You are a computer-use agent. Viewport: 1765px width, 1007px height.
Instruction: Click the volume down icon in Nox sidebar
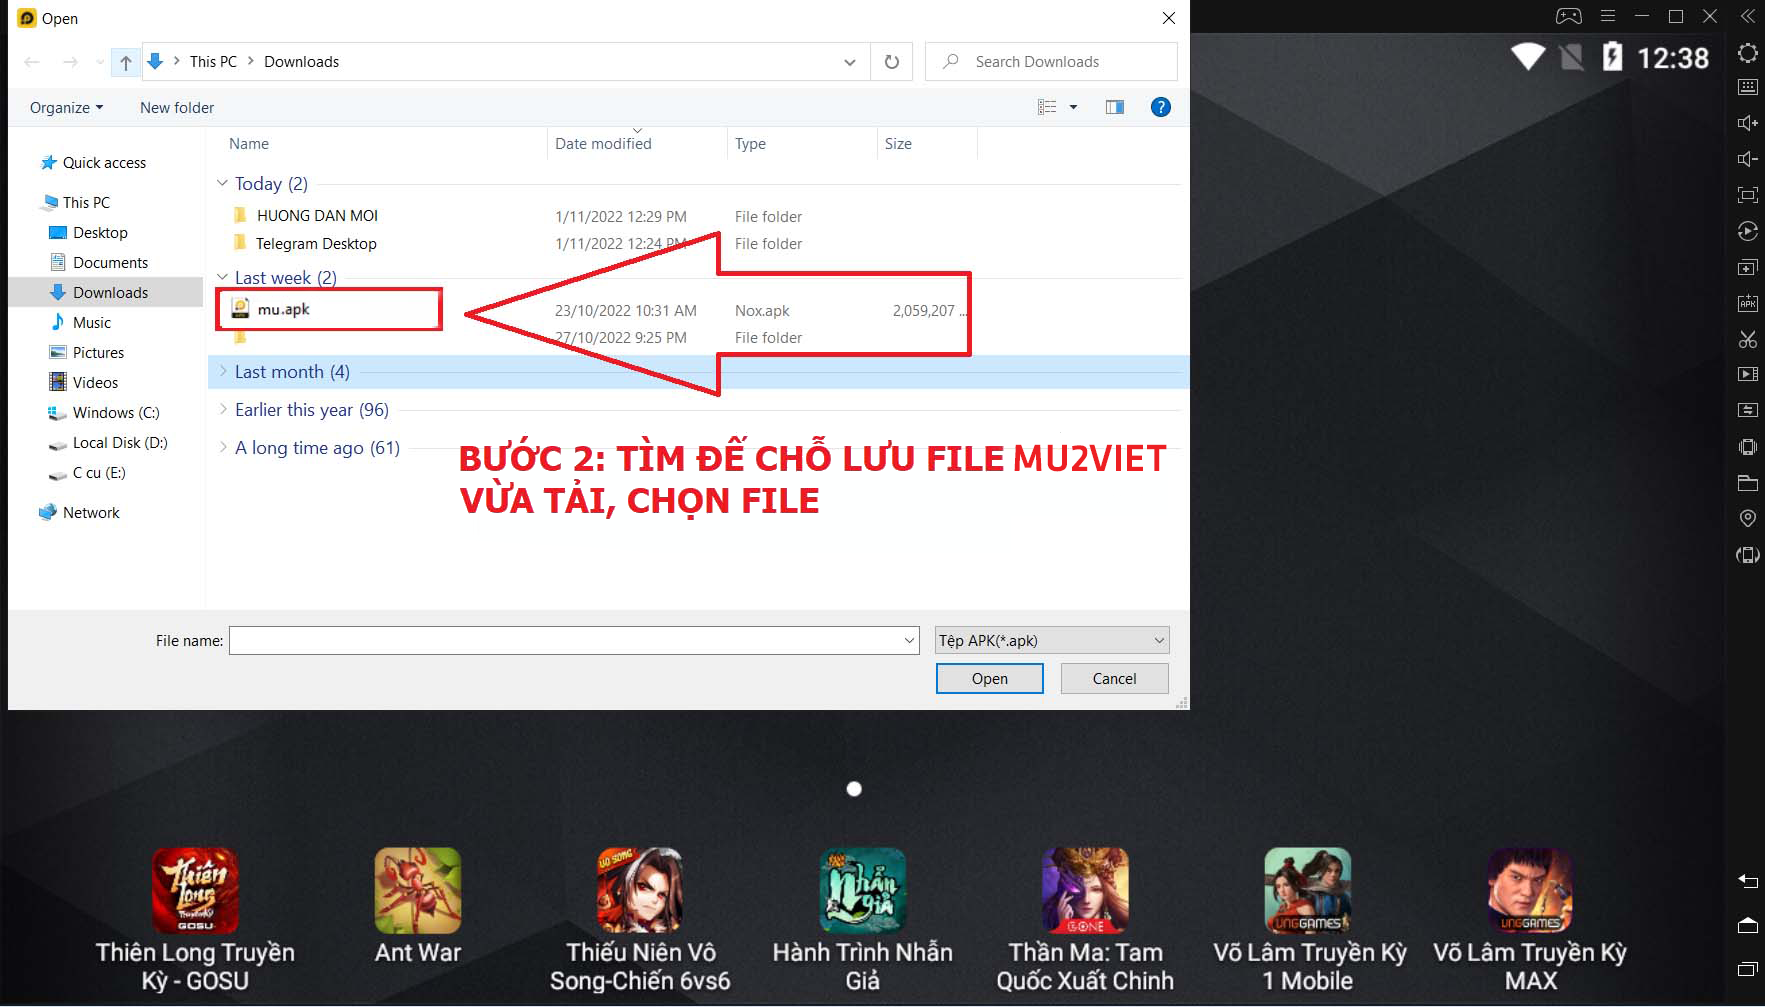tap(1747, 159)
